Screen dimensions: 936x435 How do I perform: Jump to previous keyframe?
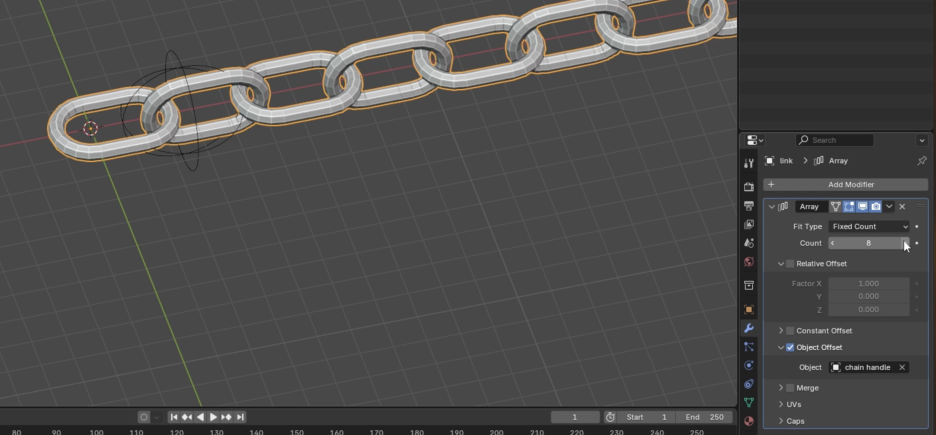187,417
